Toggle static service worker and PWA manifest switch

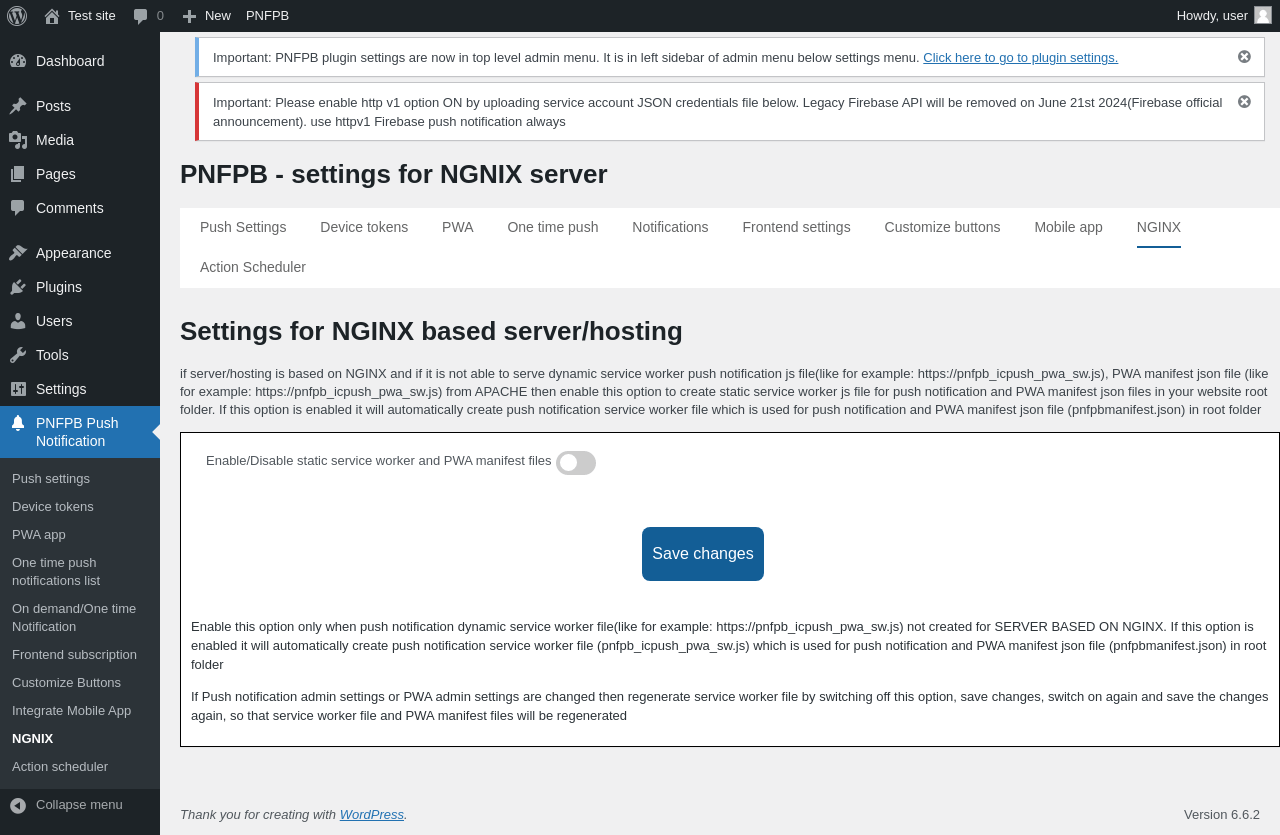tap(576, 463)
